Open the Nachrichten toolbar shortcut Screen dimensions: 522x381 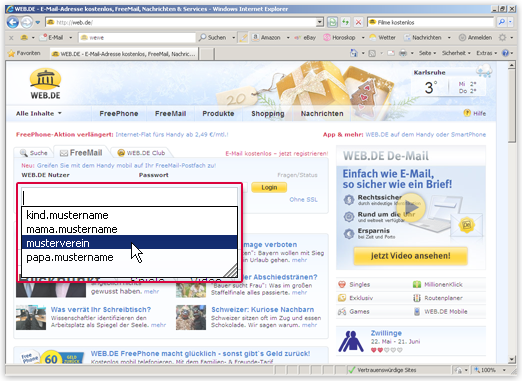tap(423, 38)
